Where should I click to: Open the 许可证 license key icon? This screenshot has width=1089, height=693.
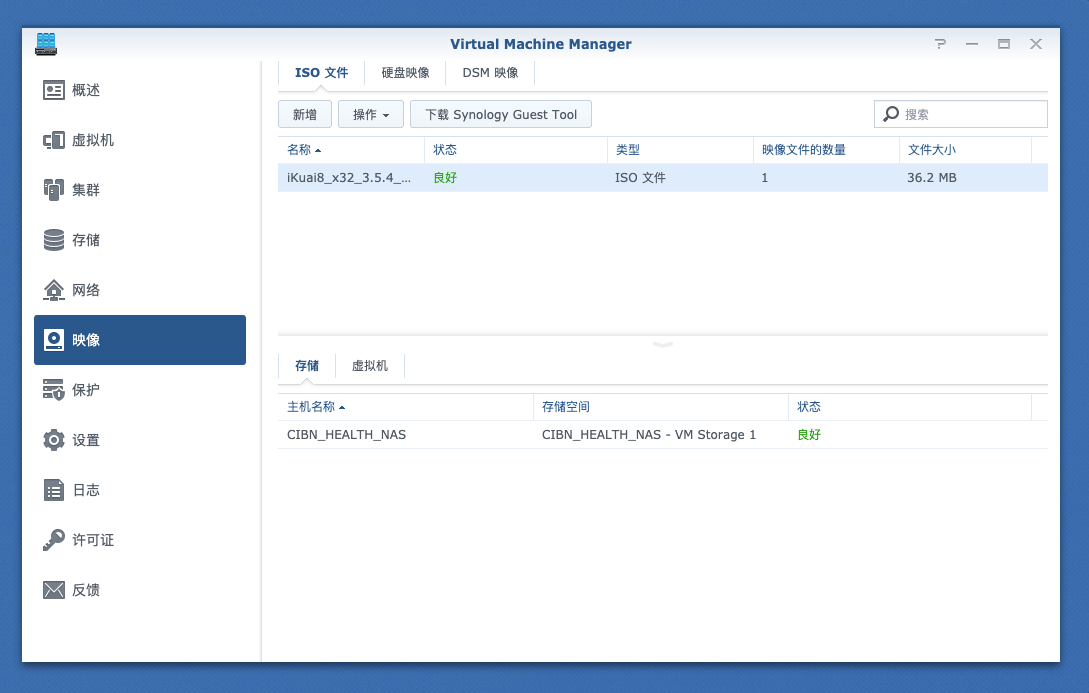coord(53,540)
